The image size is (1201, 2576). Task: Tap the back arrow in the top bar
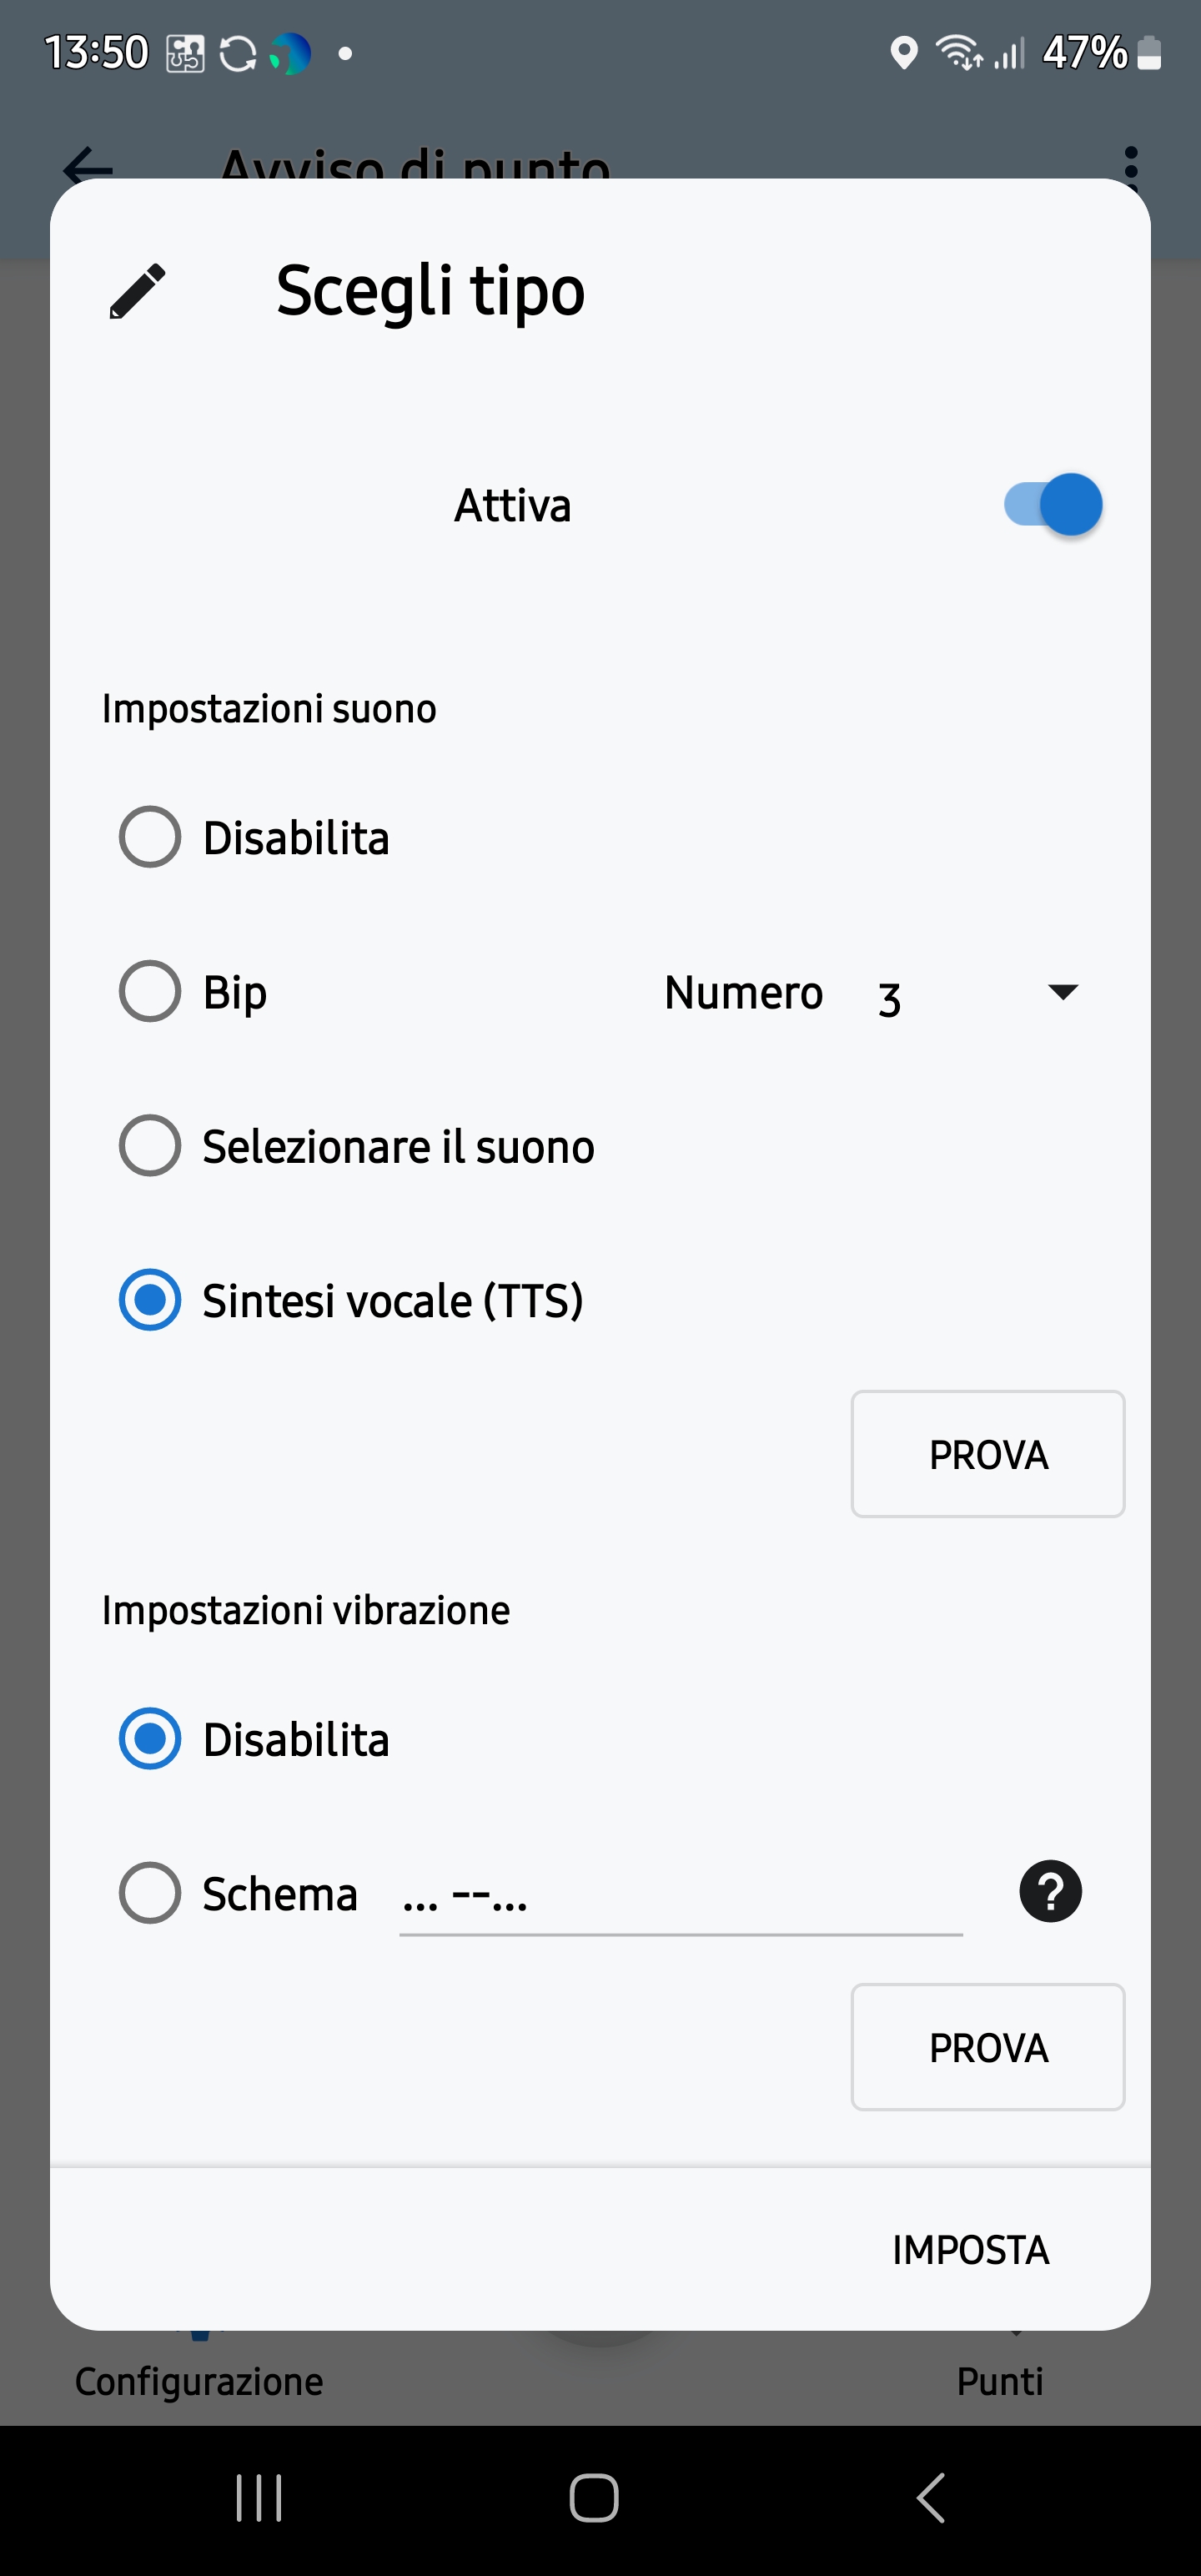88,164
